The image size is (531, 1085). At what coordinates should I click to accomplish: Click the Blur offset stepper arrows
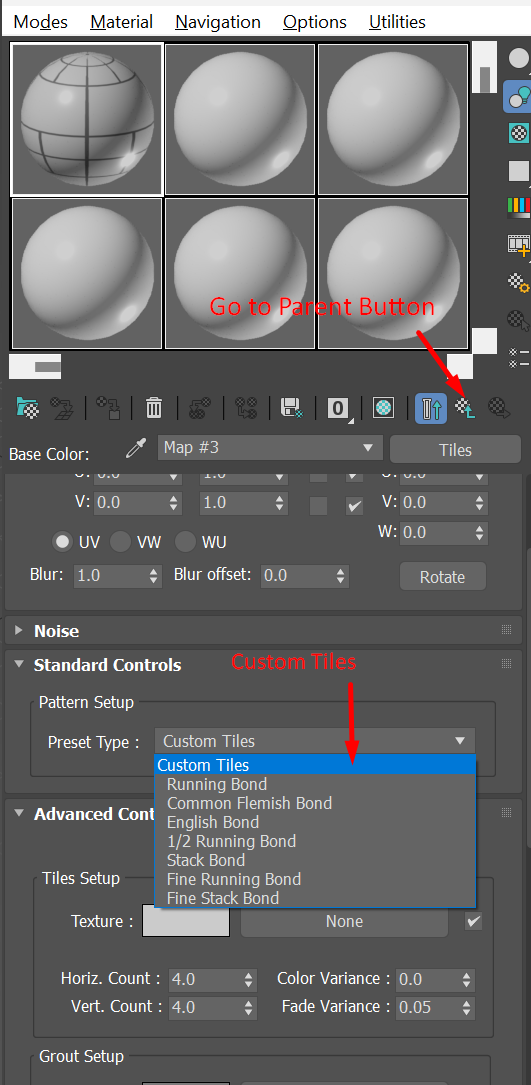(x=341, y=576)
